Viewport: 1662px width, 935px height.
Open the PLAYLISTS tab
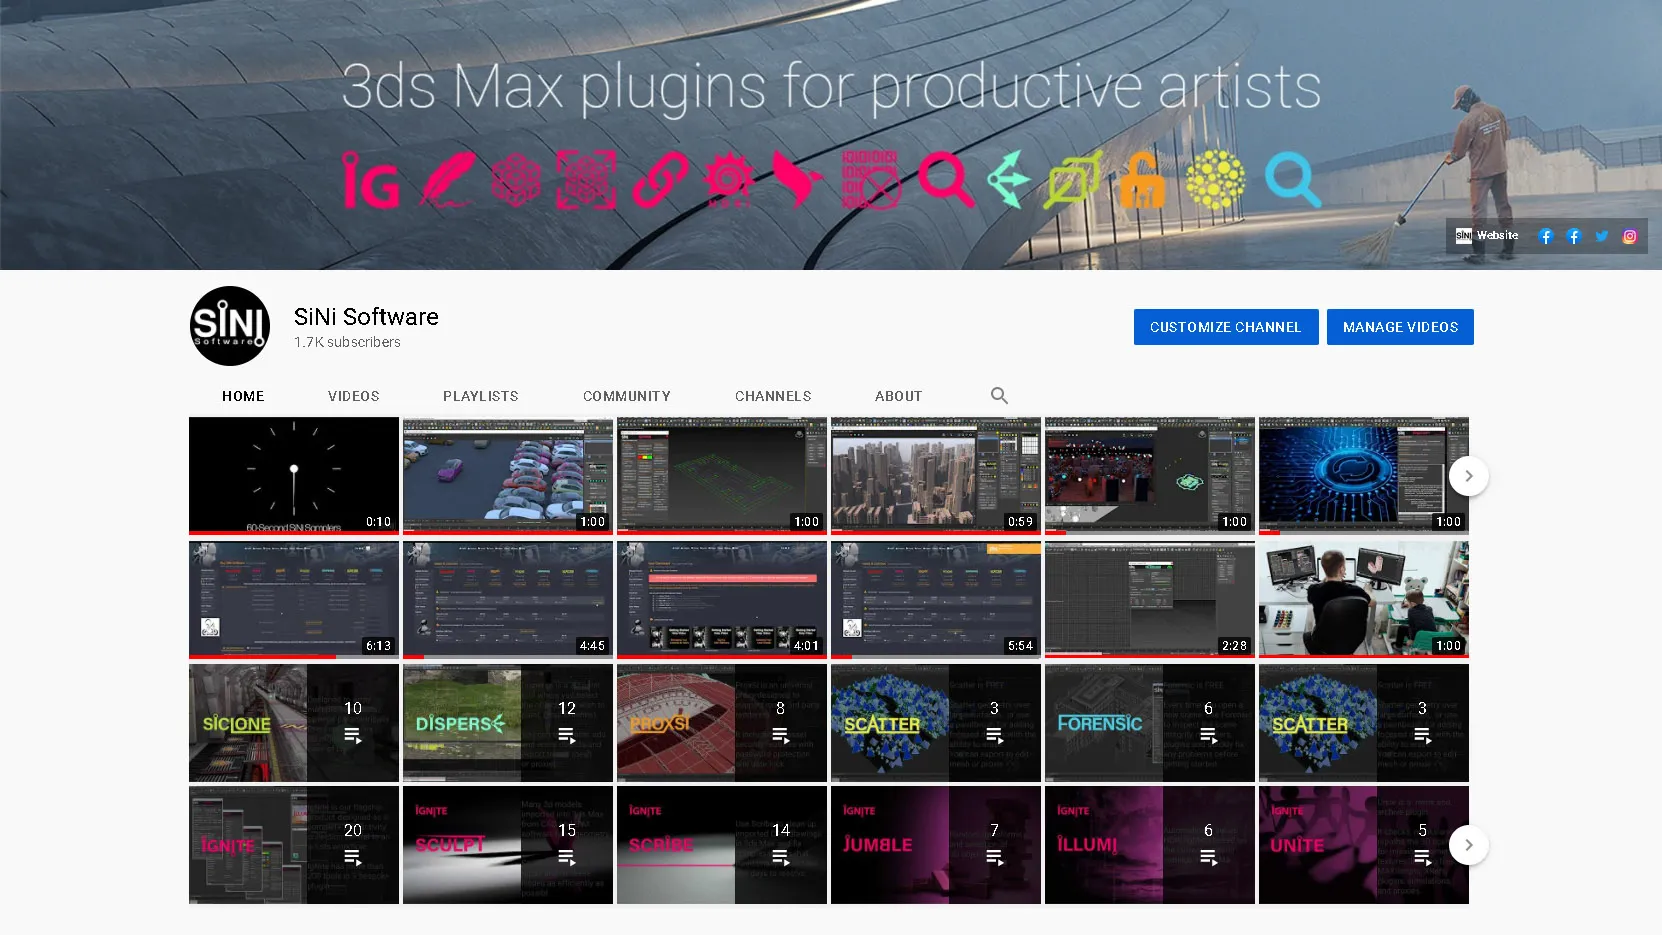click(481, 396)
